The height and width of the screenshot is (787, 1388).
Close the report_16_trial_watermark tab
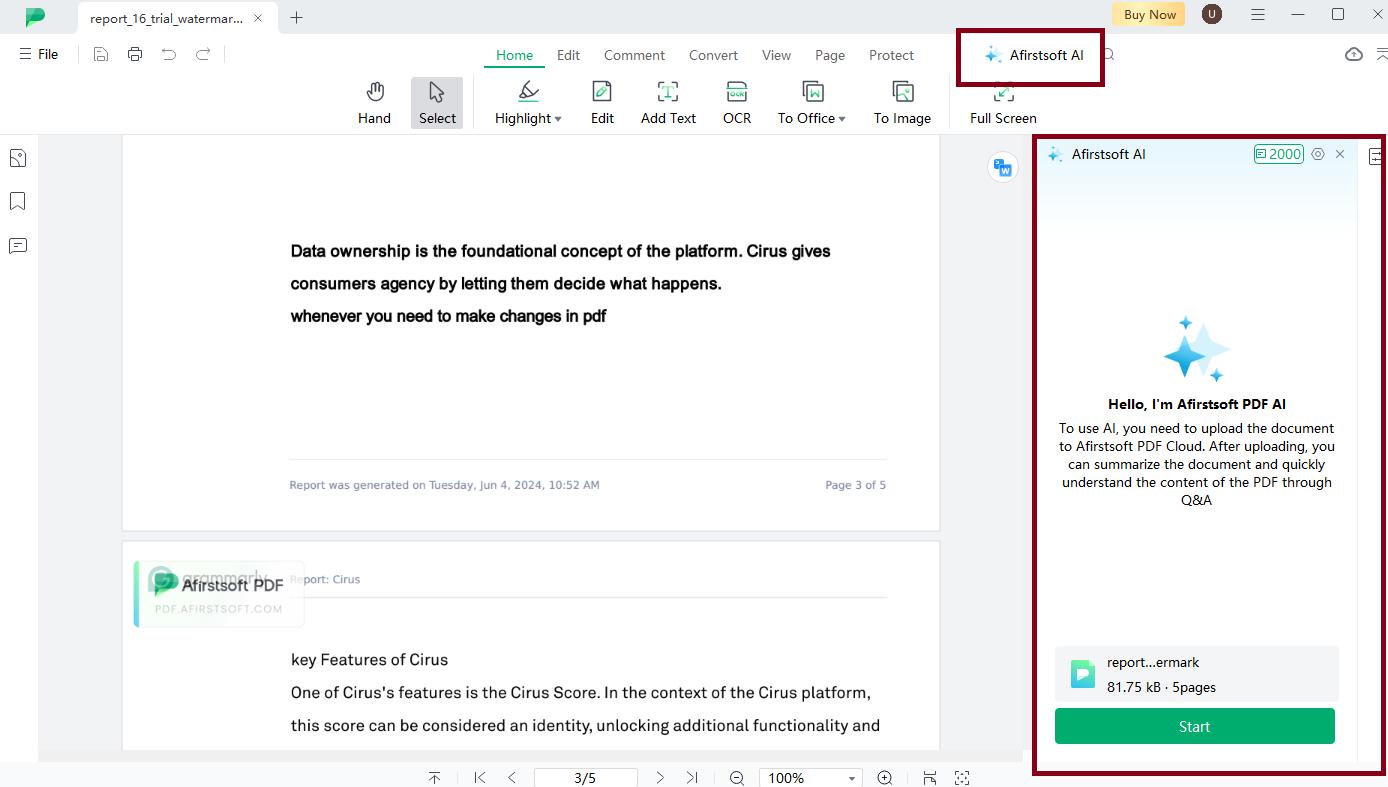click(259, 18)
